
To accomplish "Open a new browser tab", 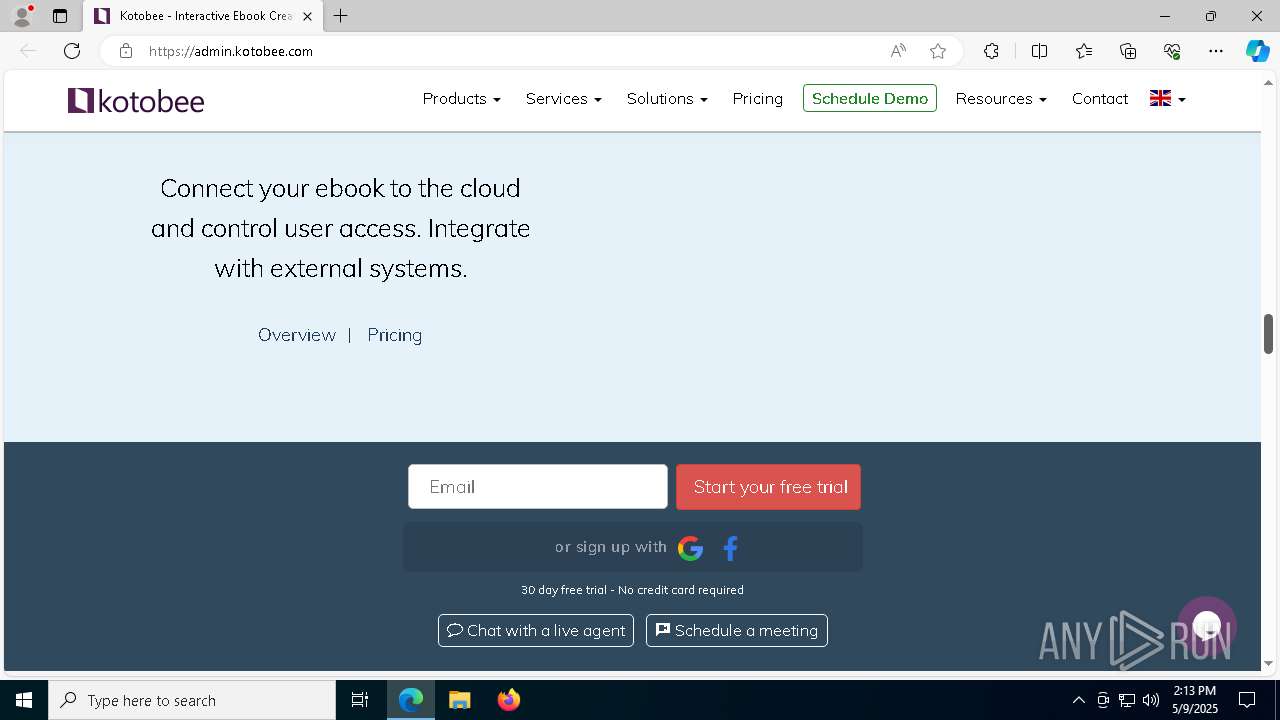I will coord(341,16).
